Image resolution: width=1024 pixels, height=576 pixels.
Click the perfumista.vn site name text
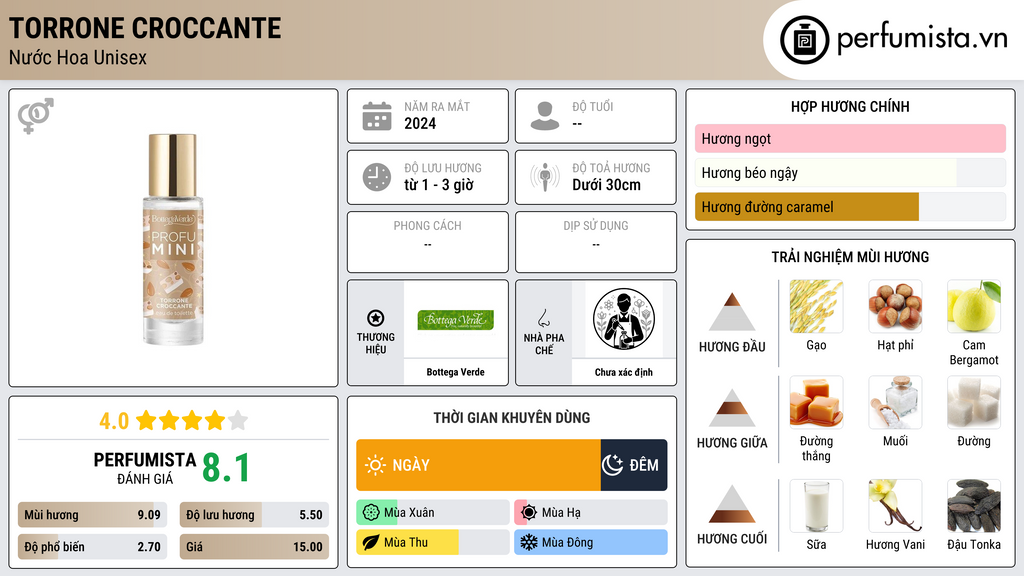(923, 39)
